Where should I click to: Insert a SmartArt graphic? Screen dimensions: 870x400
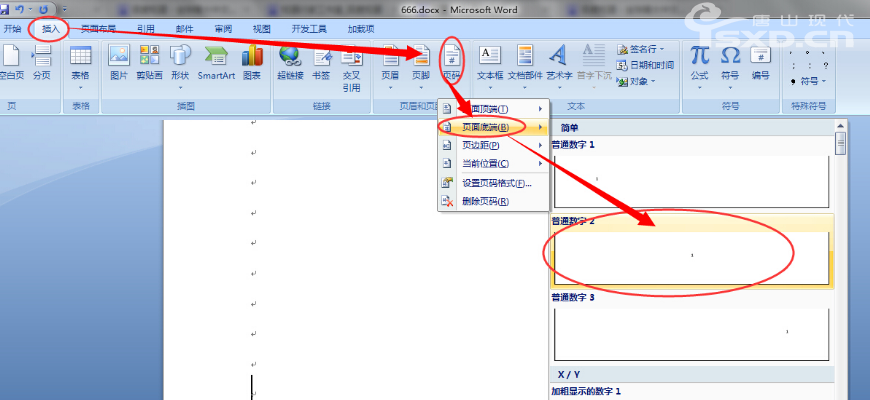coord(216,61)
